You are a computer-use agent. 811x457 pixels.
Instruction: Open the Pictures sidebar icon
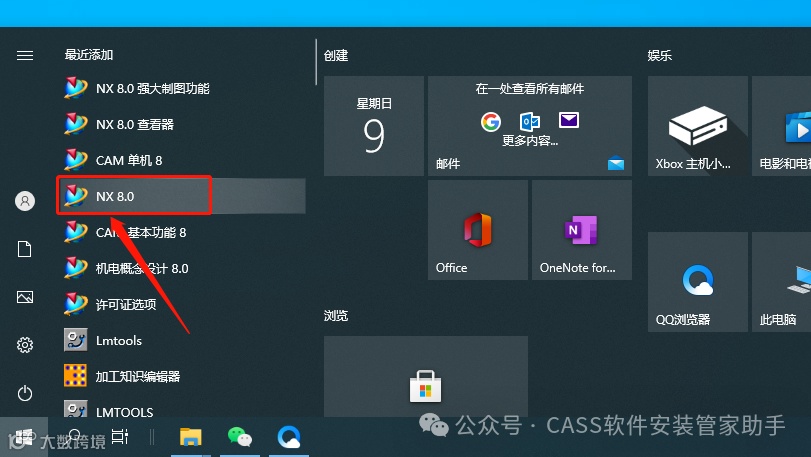[25, 297]
